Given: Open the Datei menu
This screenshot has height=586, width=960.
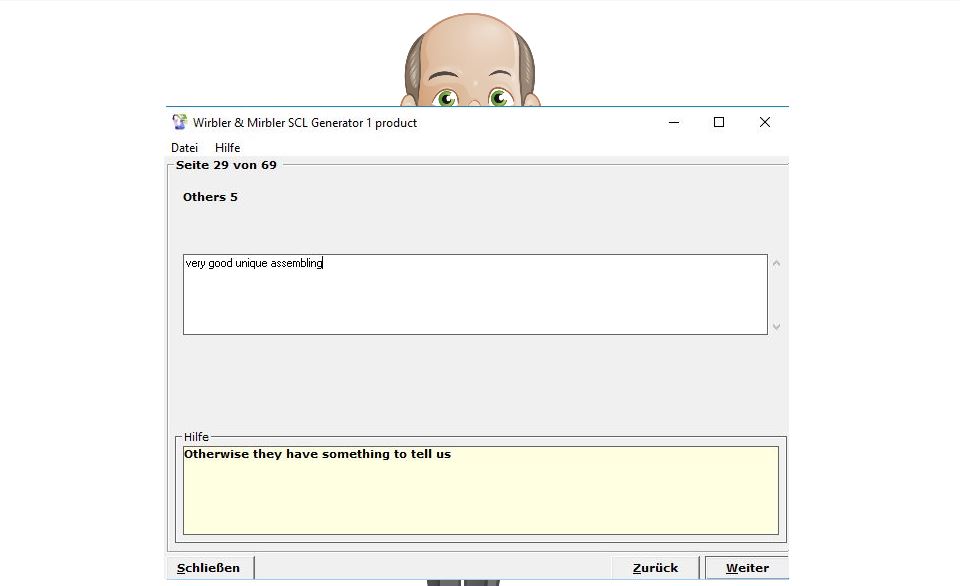Looking at the screenshot, I should (184, 148).
